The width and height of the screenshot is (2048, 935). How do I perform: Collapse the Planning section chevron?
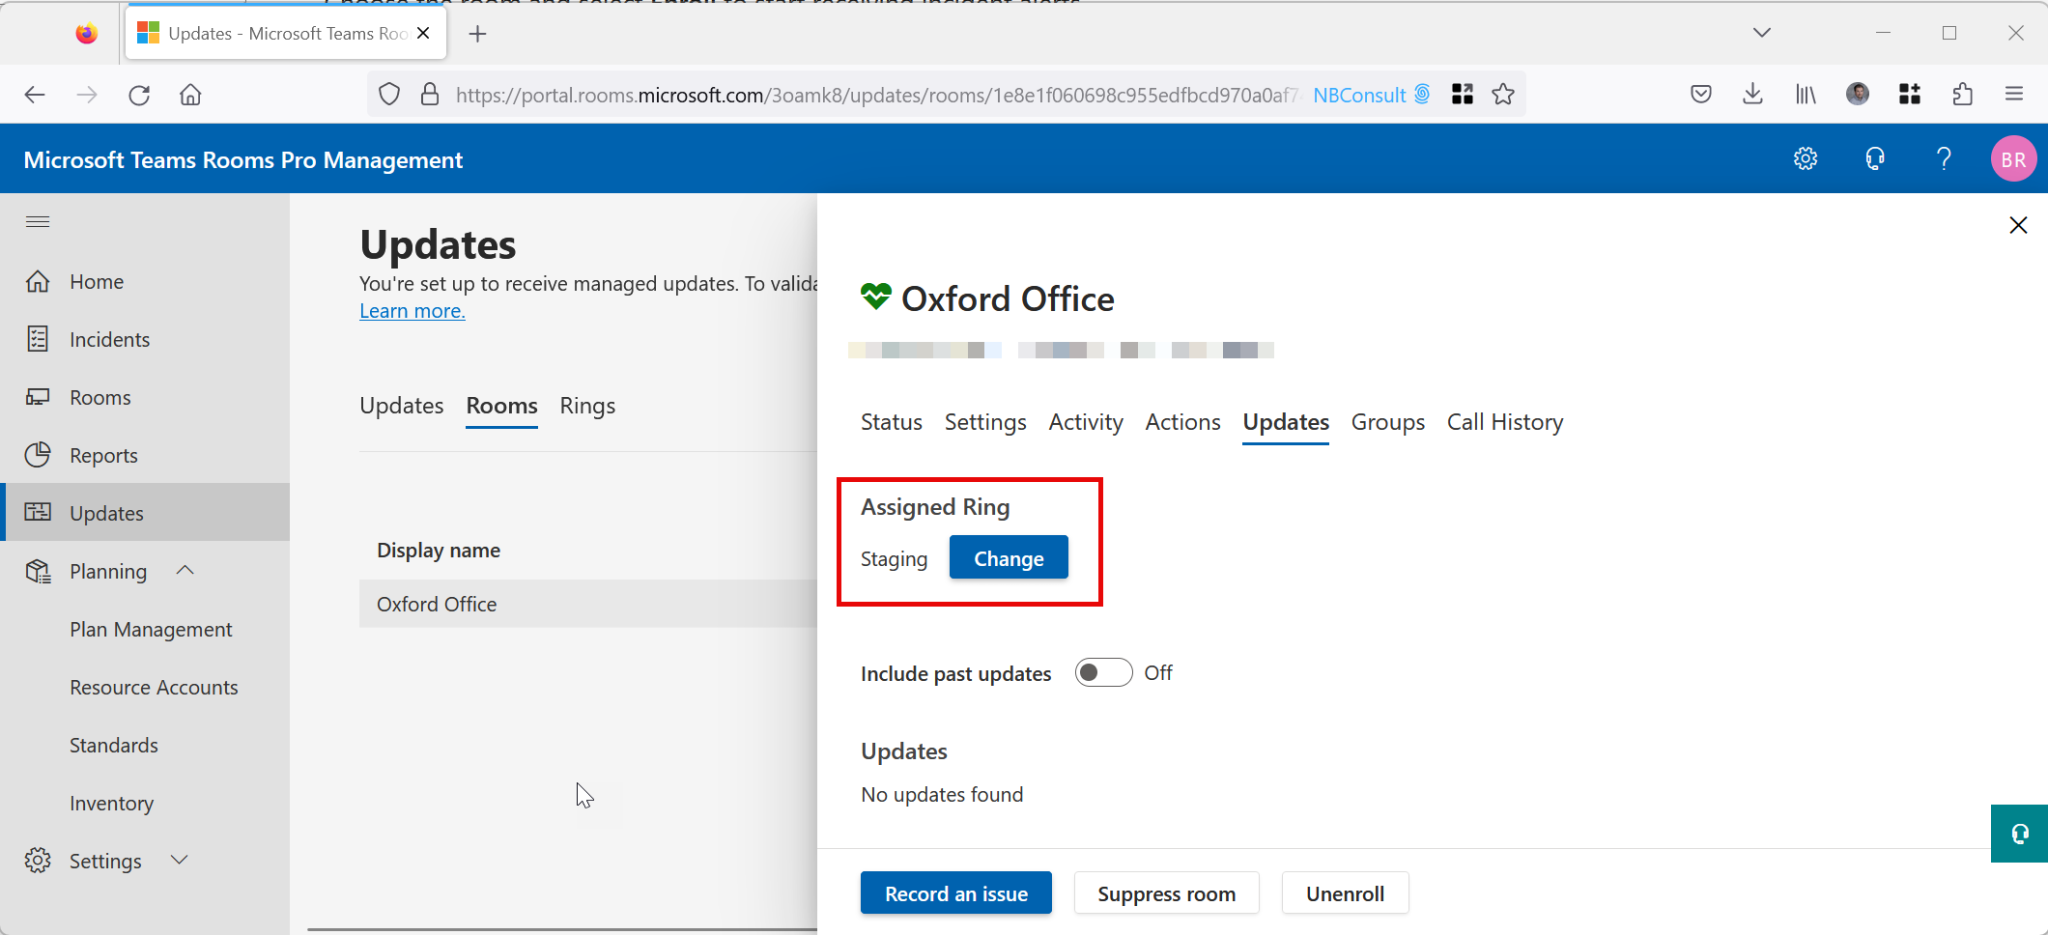(x=184, y=570)
